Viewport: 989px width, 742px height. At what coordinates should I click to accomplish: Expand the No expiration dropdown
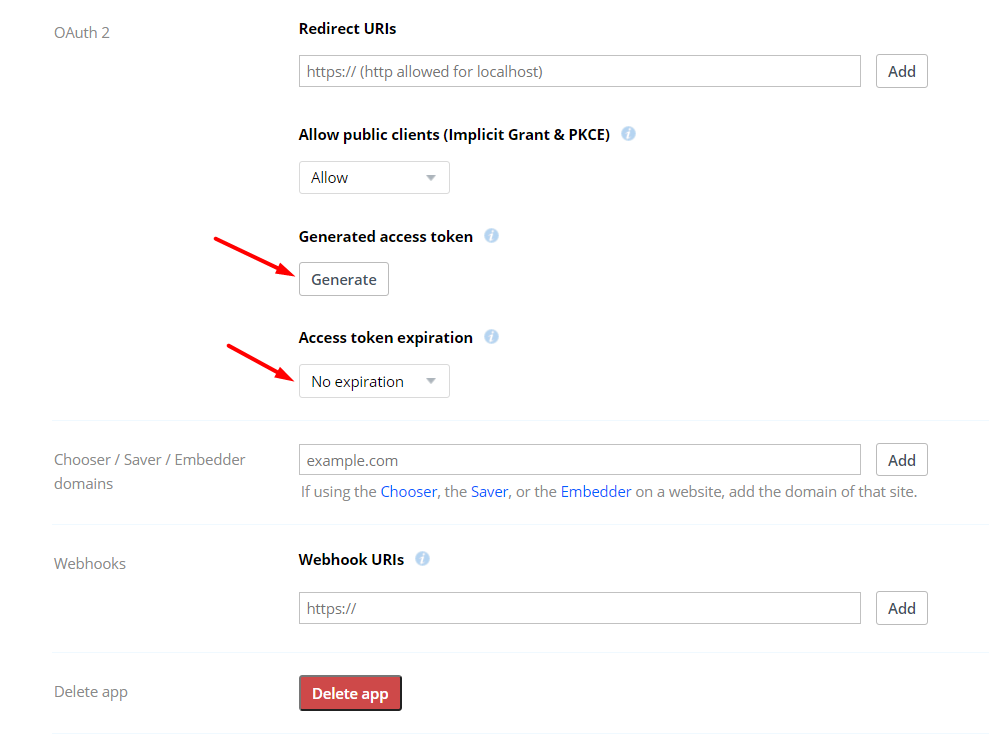coord(374,381)
